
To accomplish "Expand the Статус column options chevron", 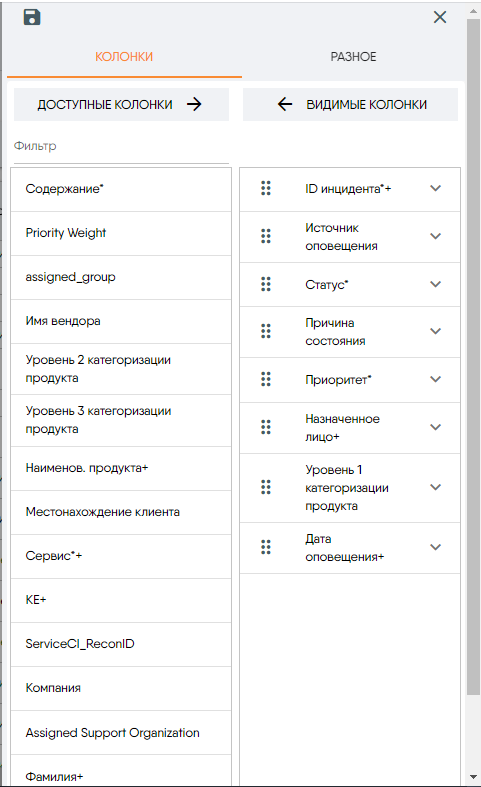I will coord(435,284).
